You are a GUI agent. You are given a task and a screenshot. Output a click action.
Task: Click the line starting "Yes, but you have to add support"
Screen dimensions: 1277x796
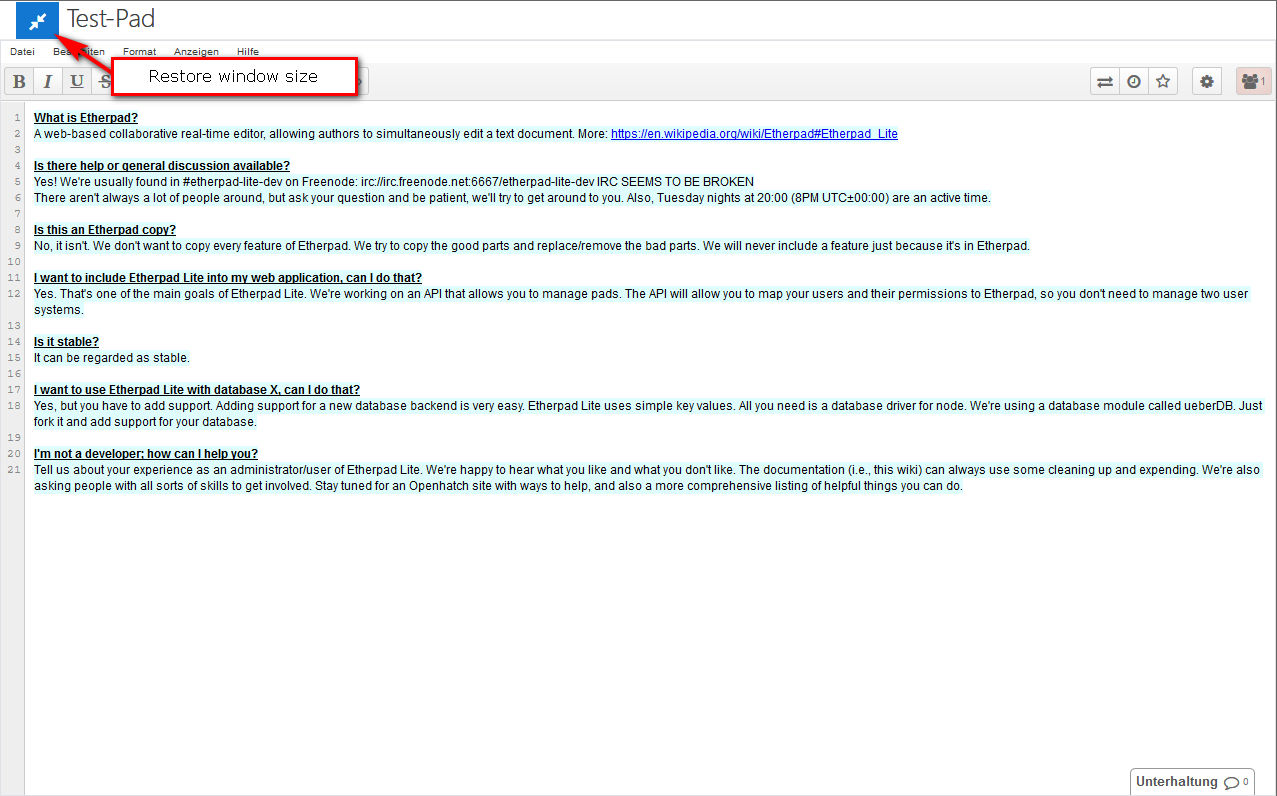click(648, 406)
